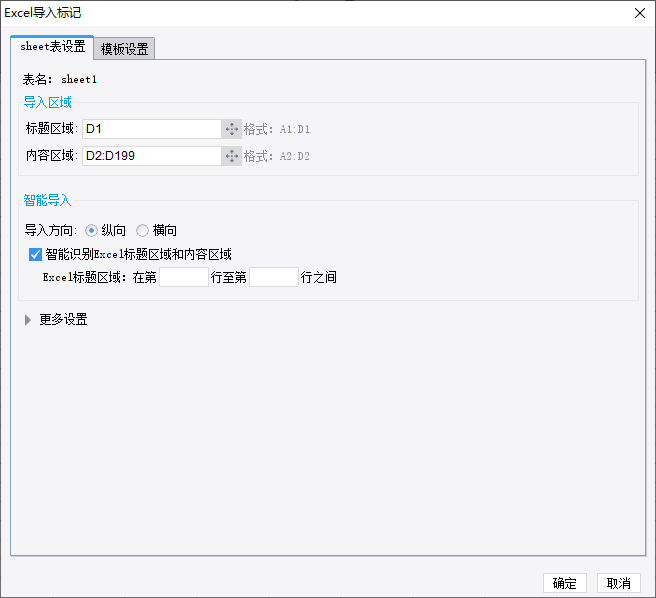Confirm with 确定 button
The width and height of the screenshot is (656, 598).
point(565,583)
